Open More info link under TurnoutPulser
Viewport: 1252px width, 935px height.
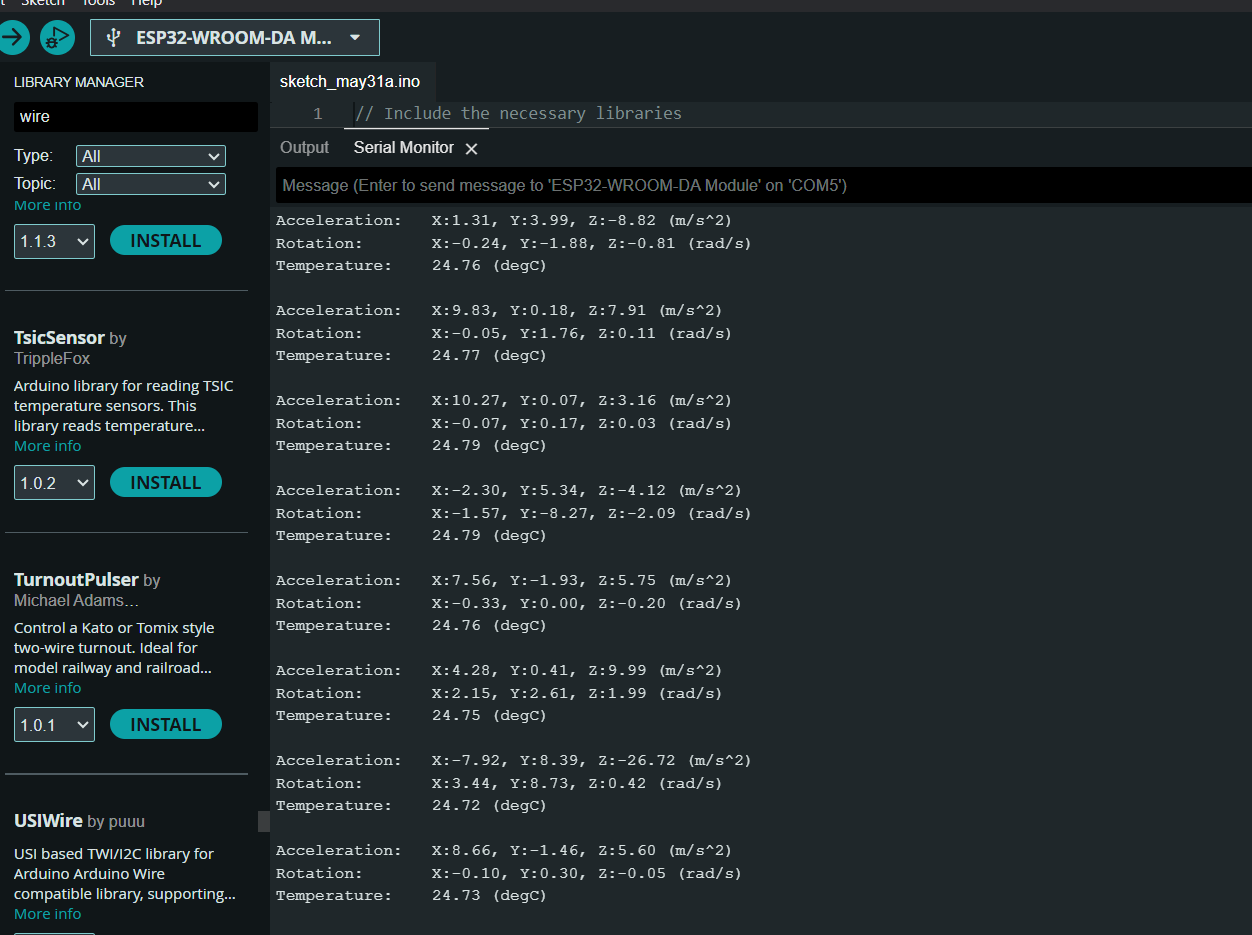click(x=47, y=688)
